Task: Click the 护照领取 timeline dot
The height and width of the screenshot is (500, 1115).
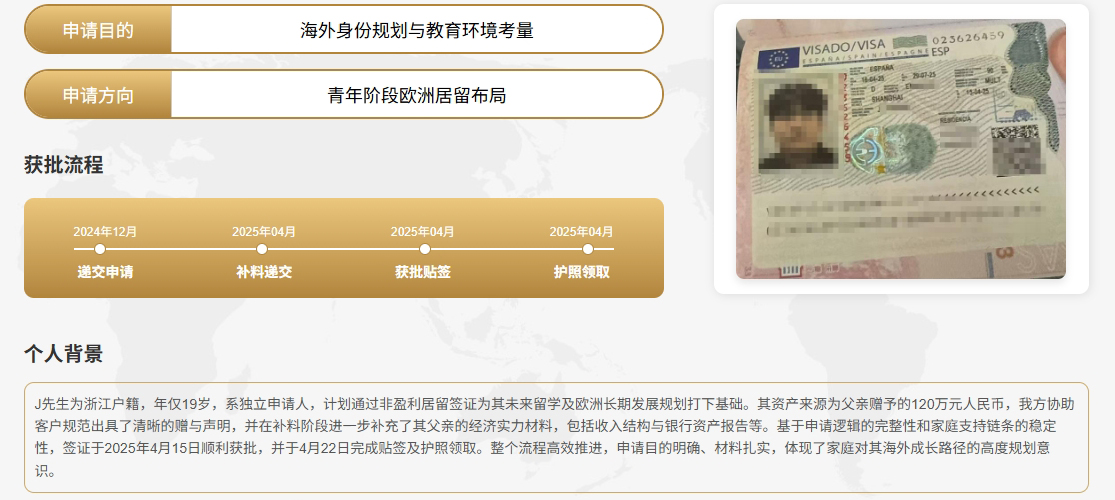Action: click(588, 249)
